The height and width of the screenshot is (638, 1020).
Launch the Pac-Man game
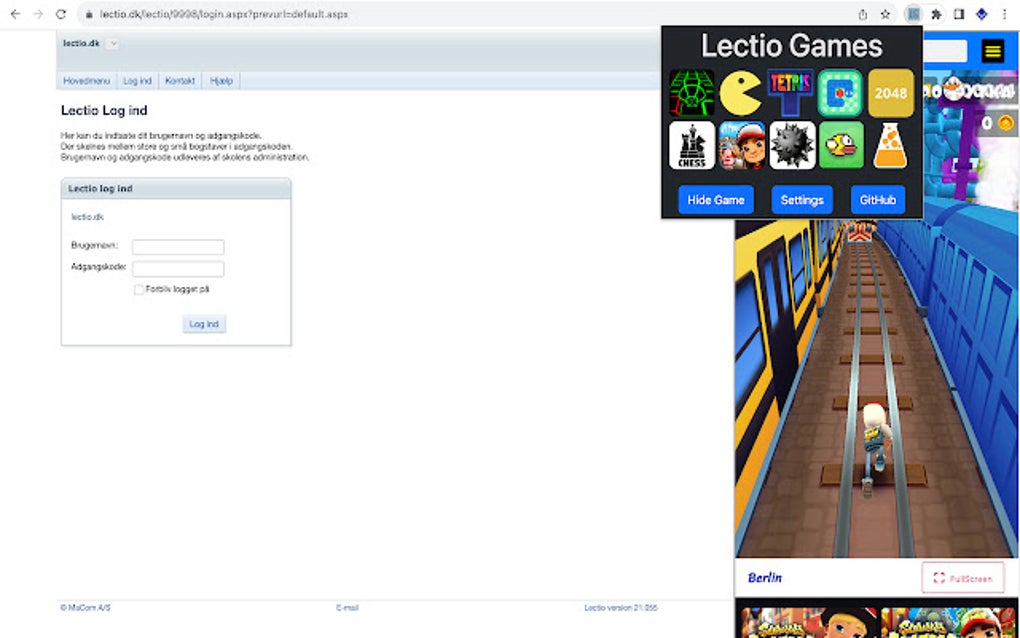tap(740, 93)
